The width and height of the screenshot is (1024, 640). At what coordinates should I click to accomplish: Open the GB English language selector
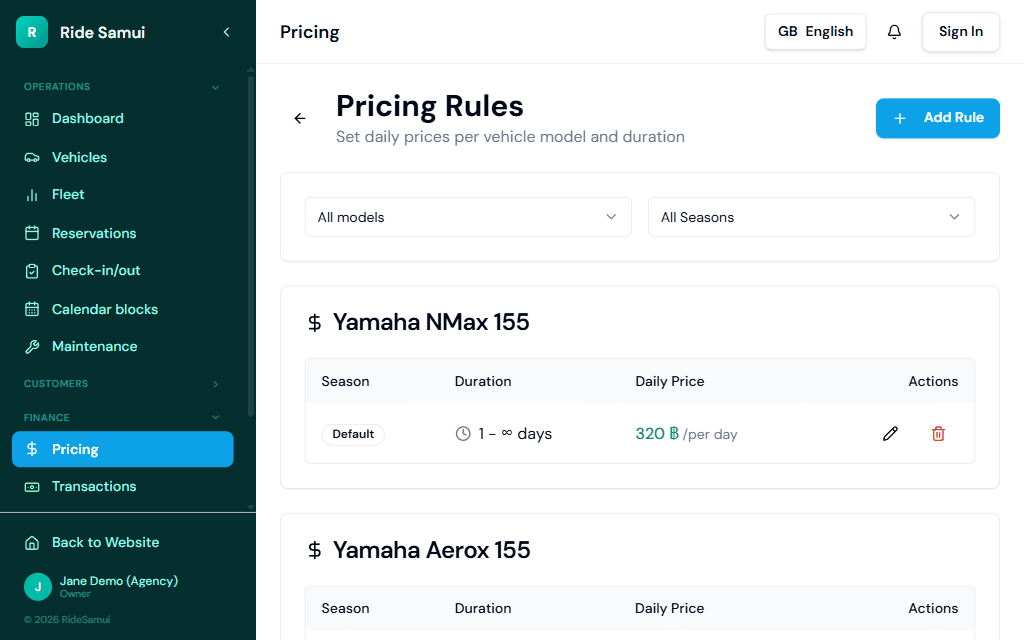coord(815,32)
